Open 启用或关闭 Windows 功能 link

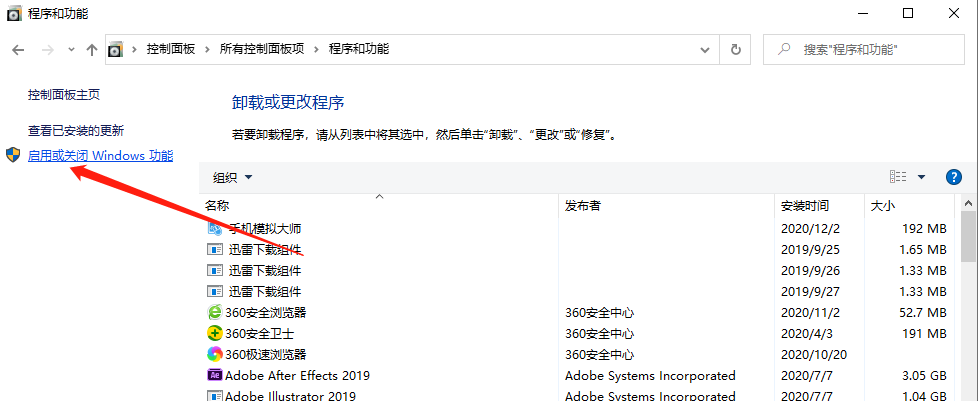coord(100,156)
